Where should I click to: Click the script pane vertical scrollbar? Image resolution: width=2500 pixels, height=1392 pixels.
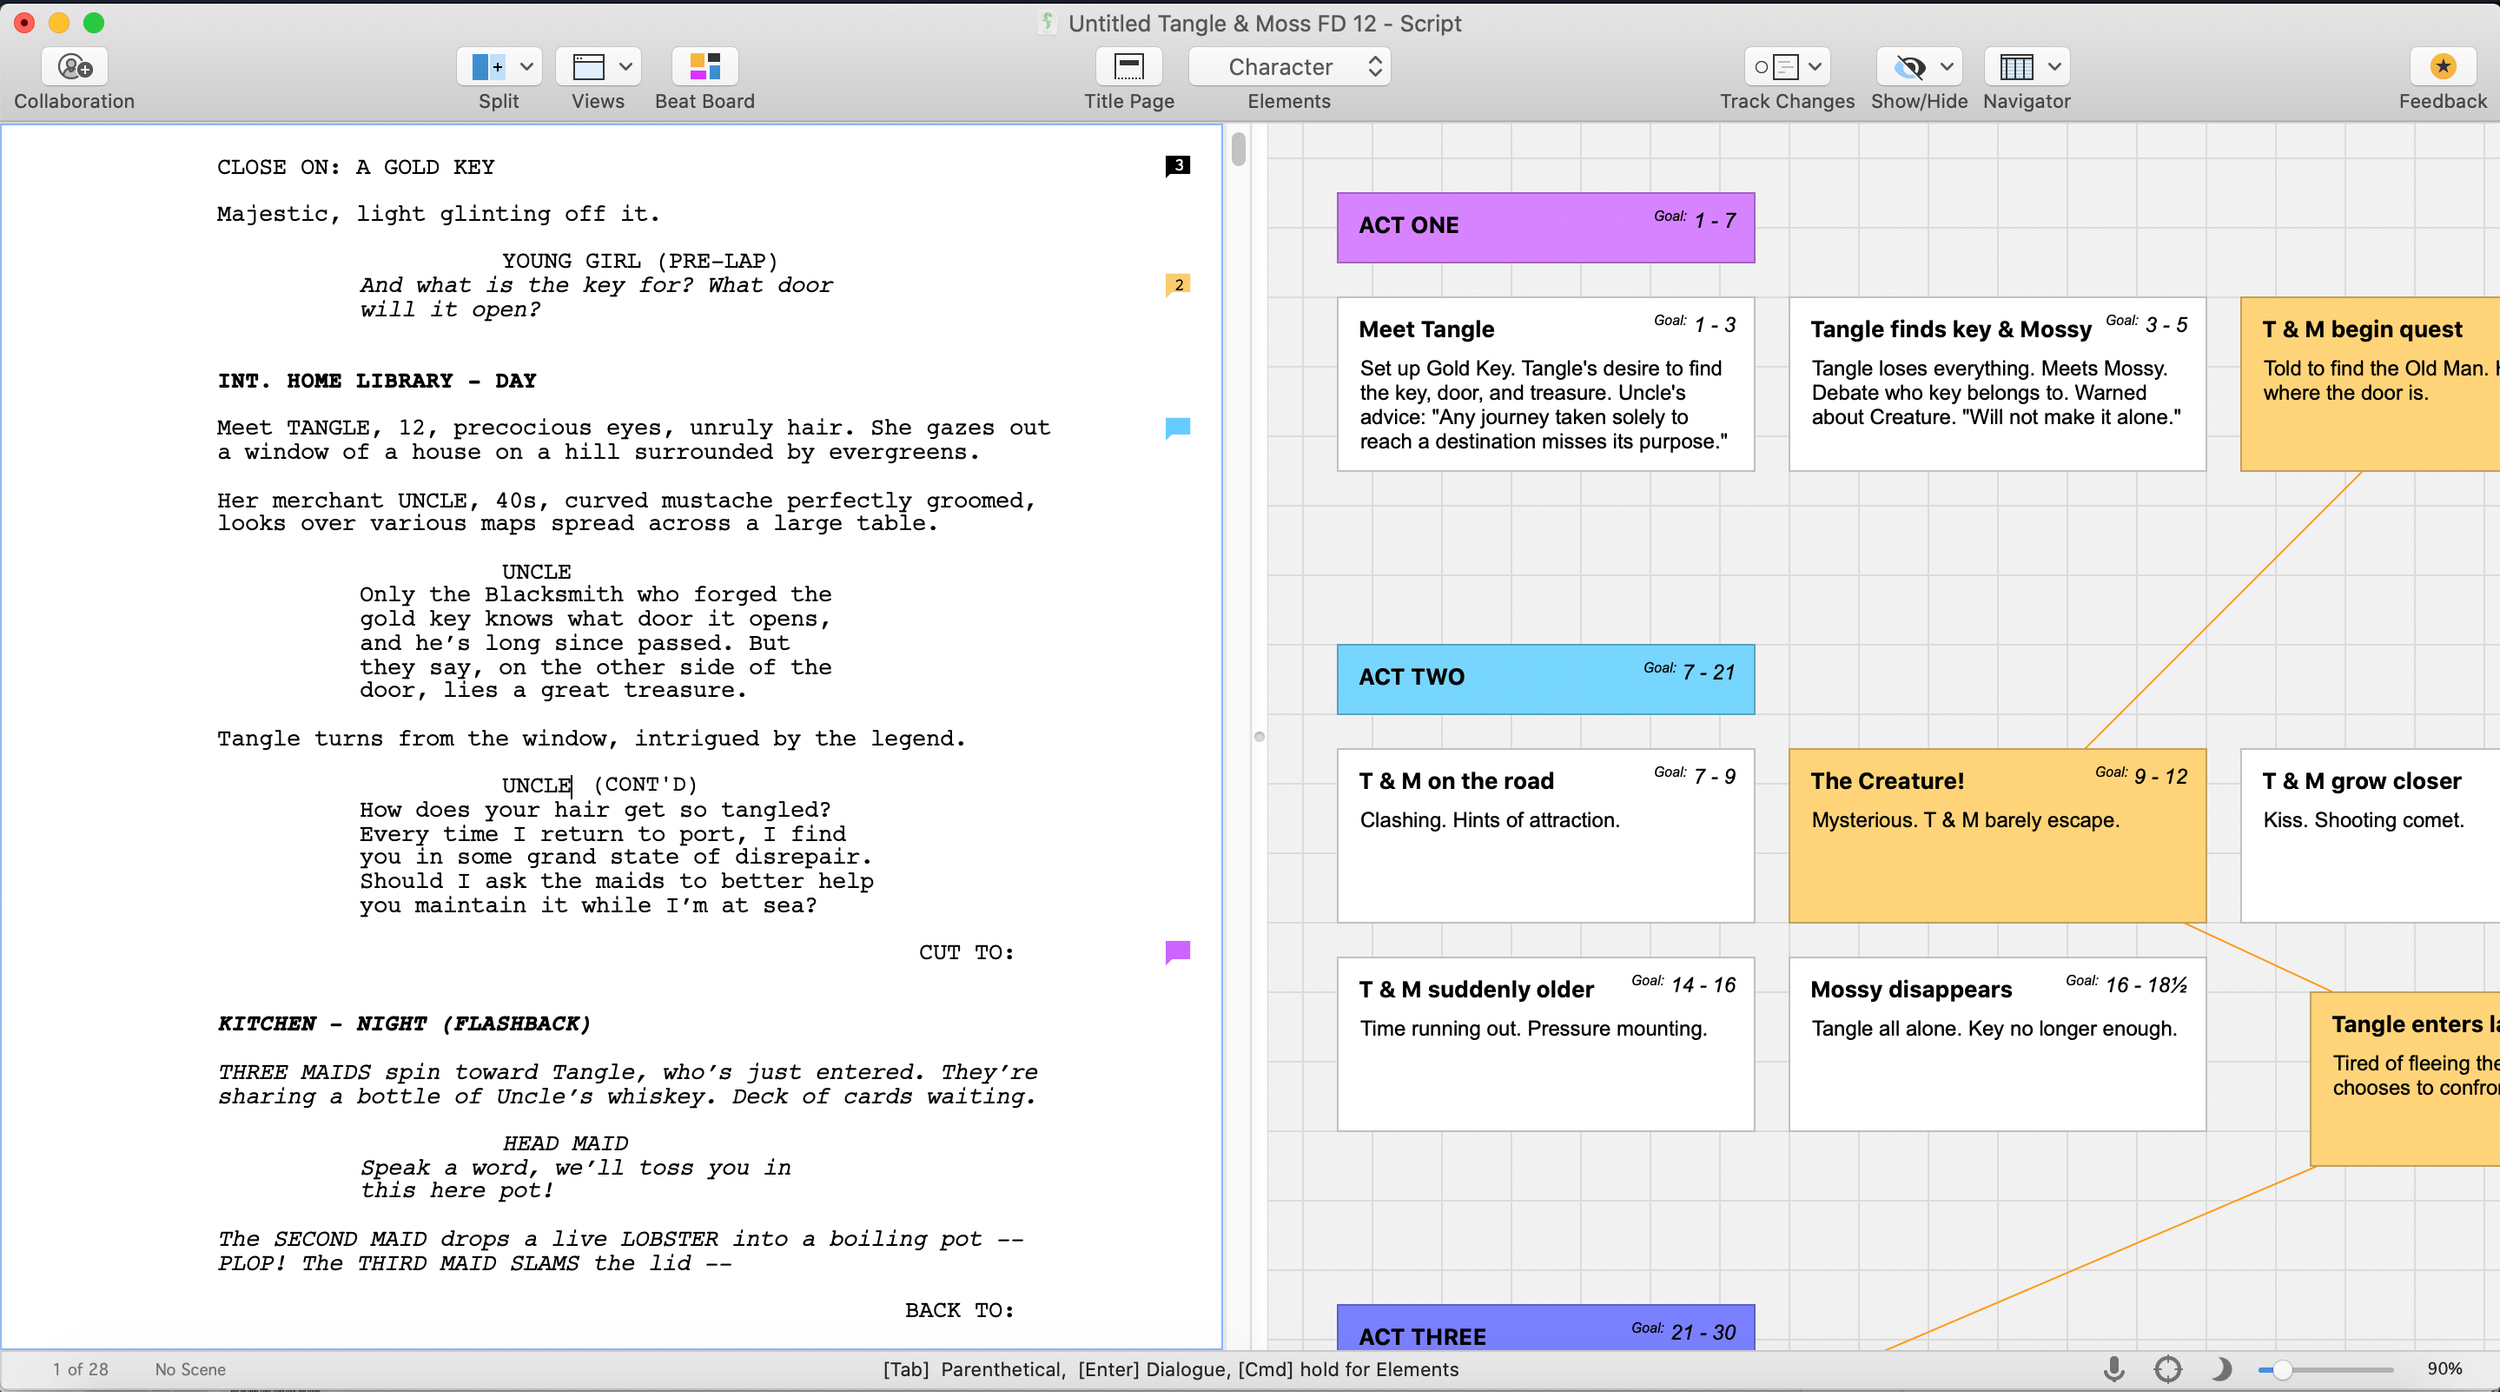(x=1239, y=148)
